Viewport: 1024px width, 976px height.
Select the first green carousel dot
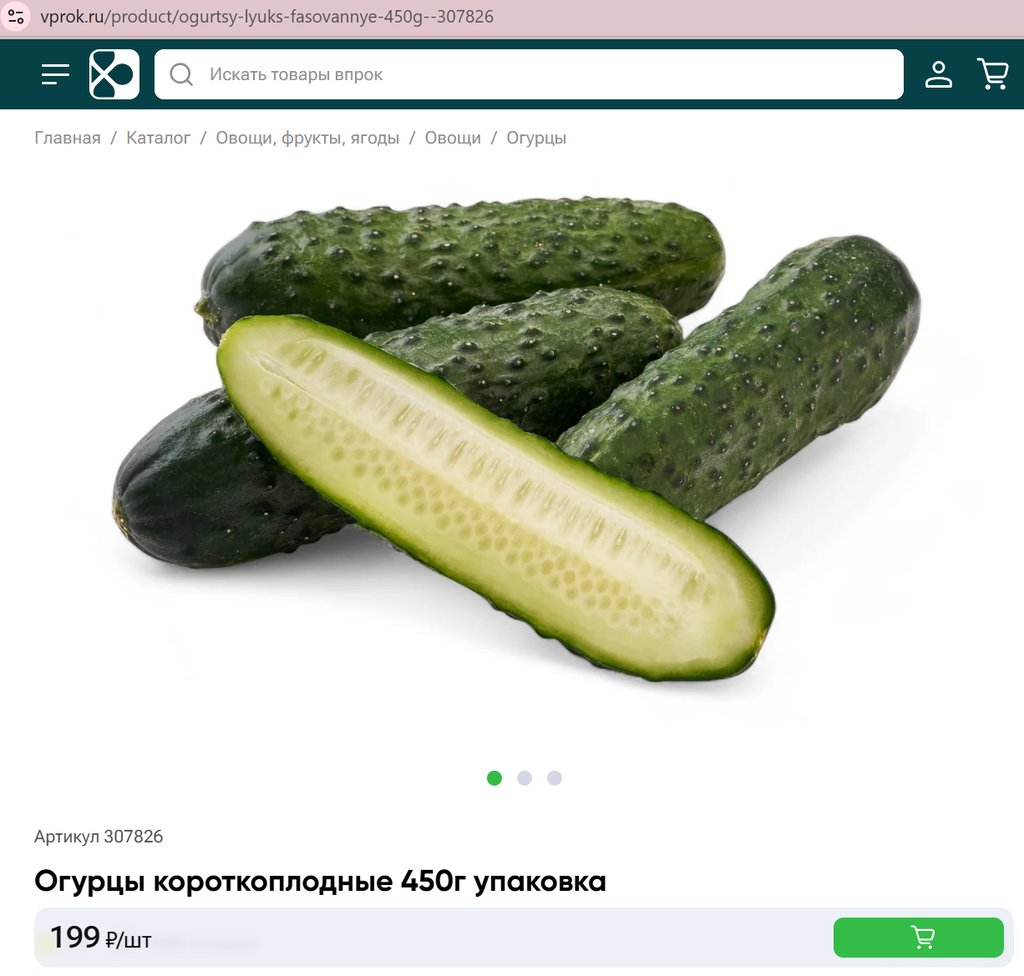click(494, 778)
